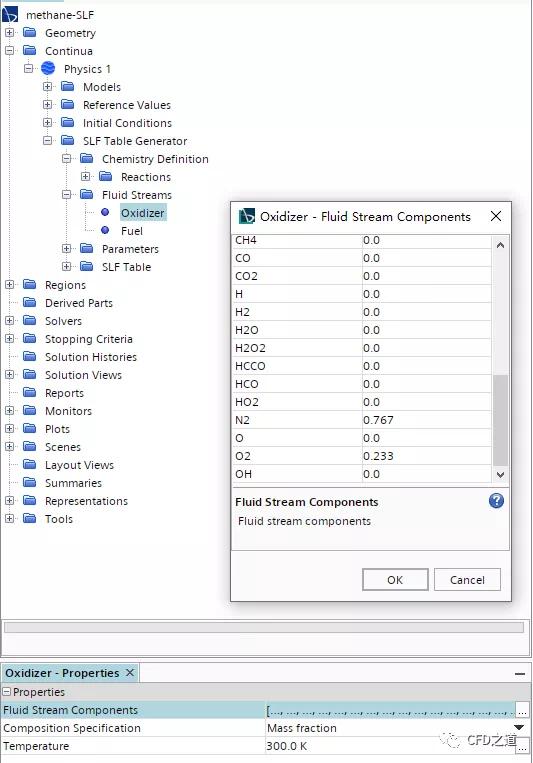Click the Geometry folder icon
533x763 pixels.
30,33
